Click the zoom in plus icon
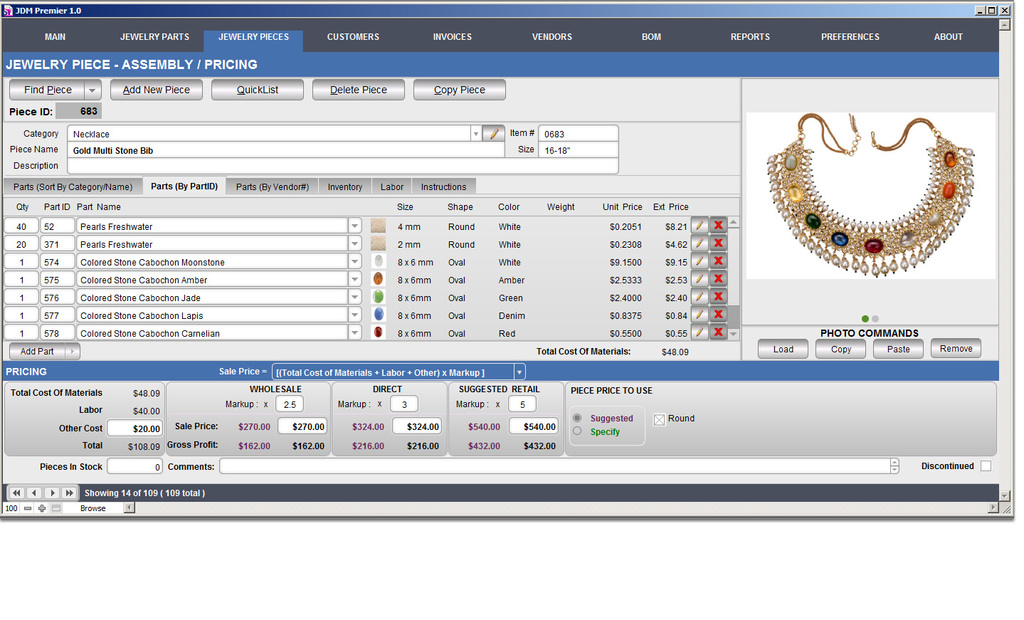Image resolution: width=1024 pixels, height=620 pixels. (42, 509)
